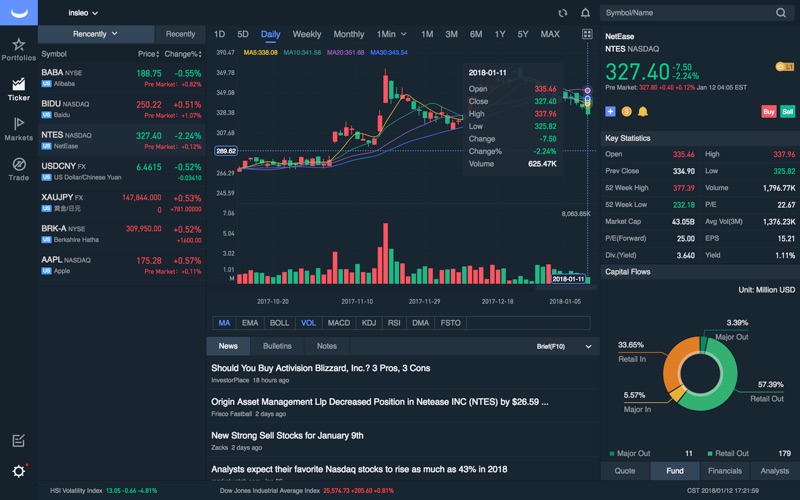Screen dimensions: 800x500
Task: Set chart range to 1M
Action: click(427, 34)
